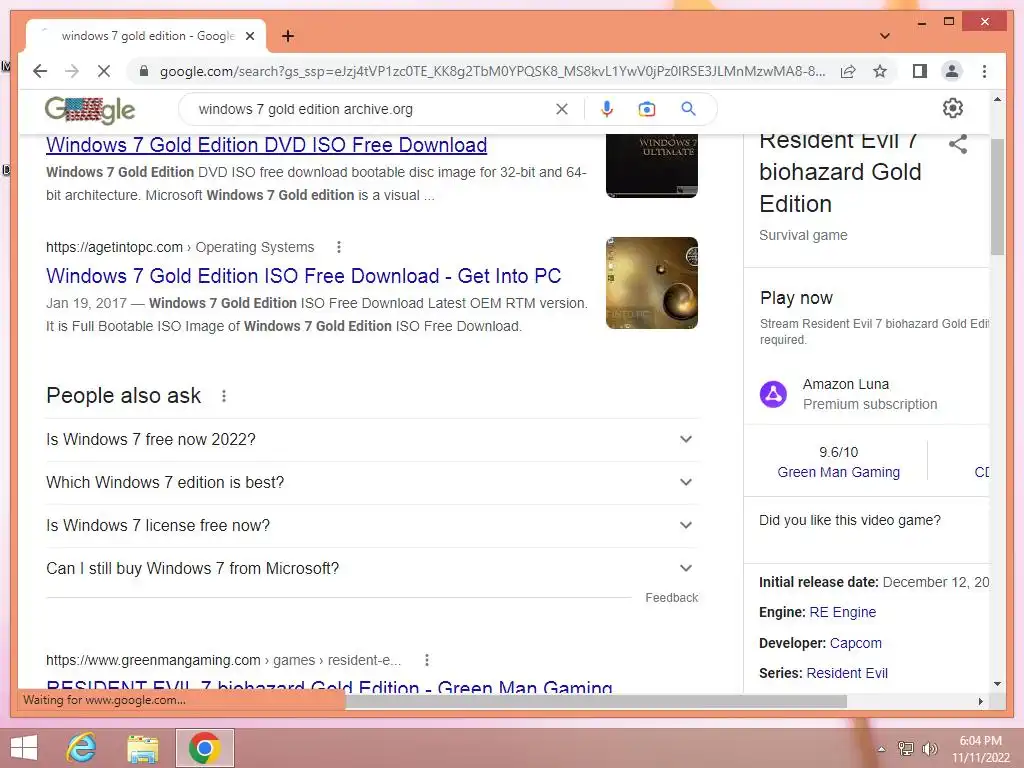1024x768 pixels.
Task: Open Chrome's three-dot menu
Action: point(984,71)
